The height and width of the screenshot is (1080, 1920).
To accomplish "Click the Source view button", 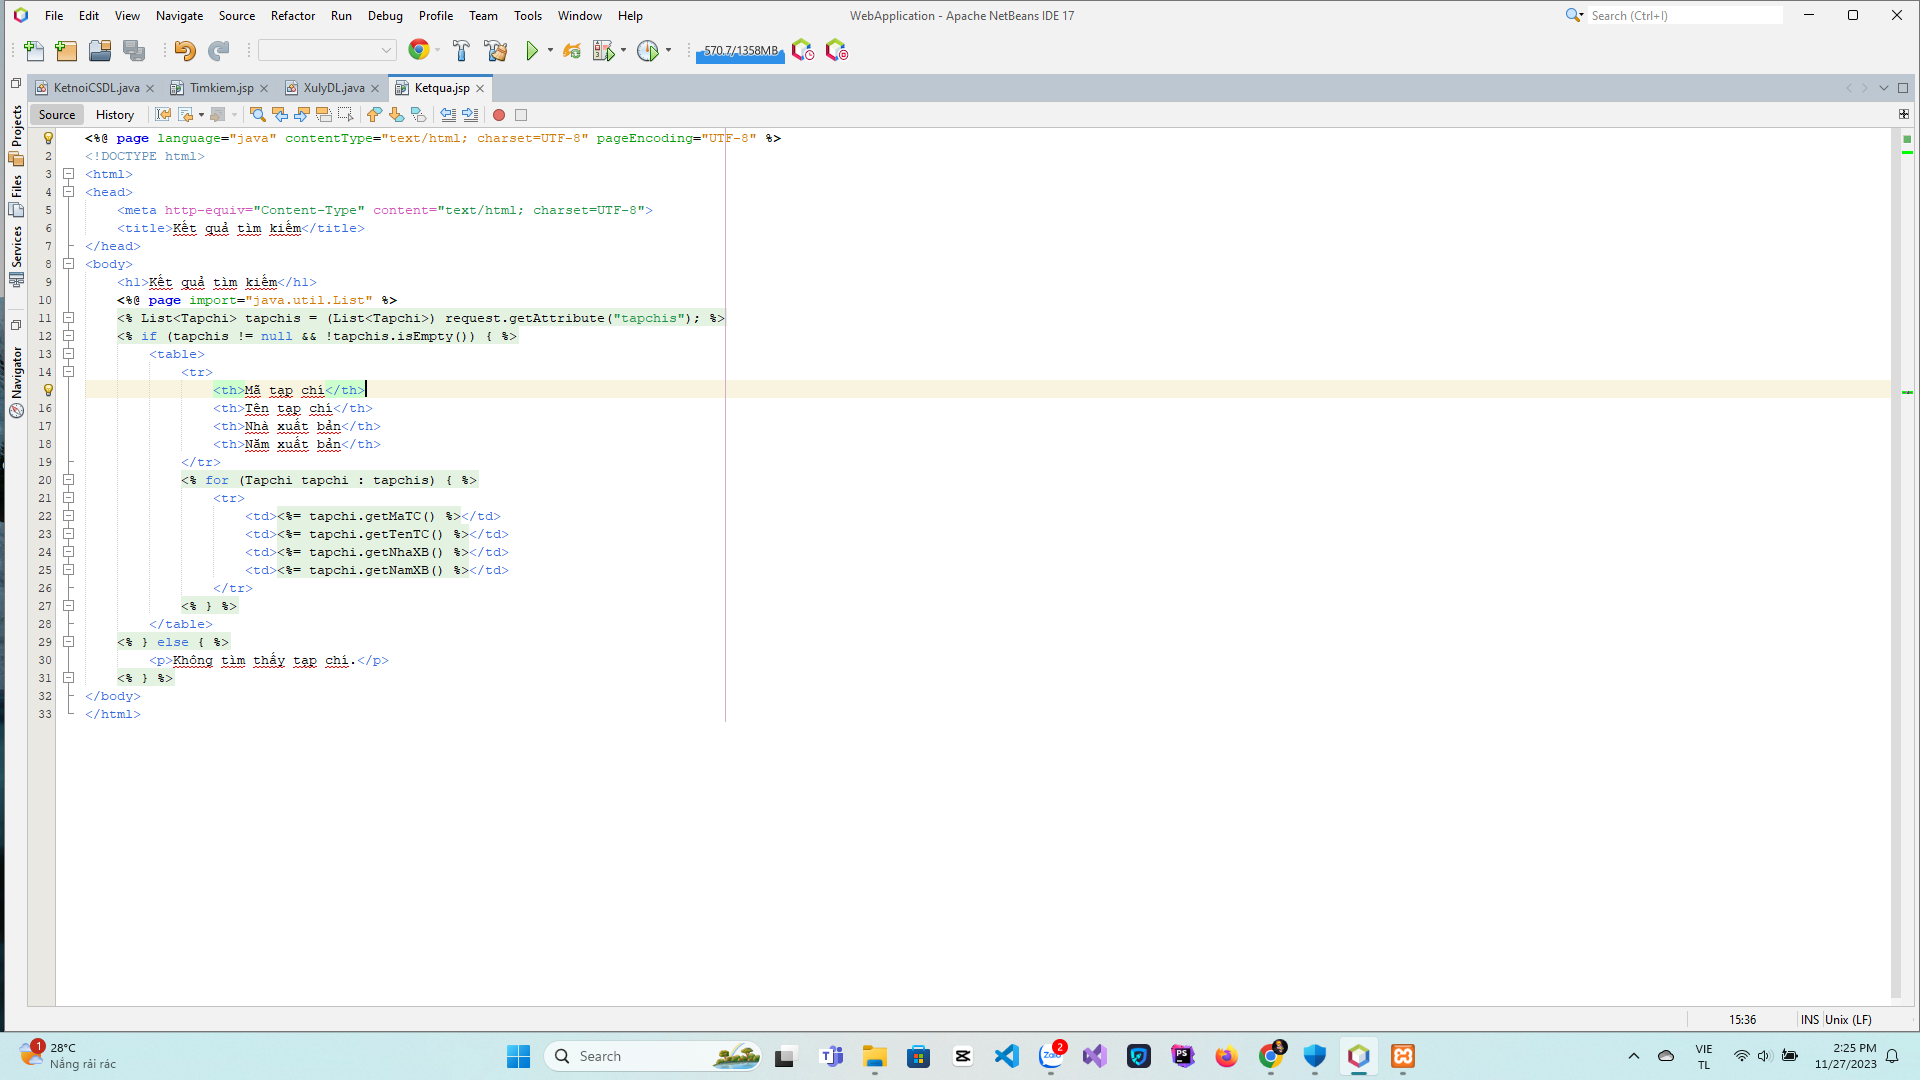I will (x=57, y=115).
